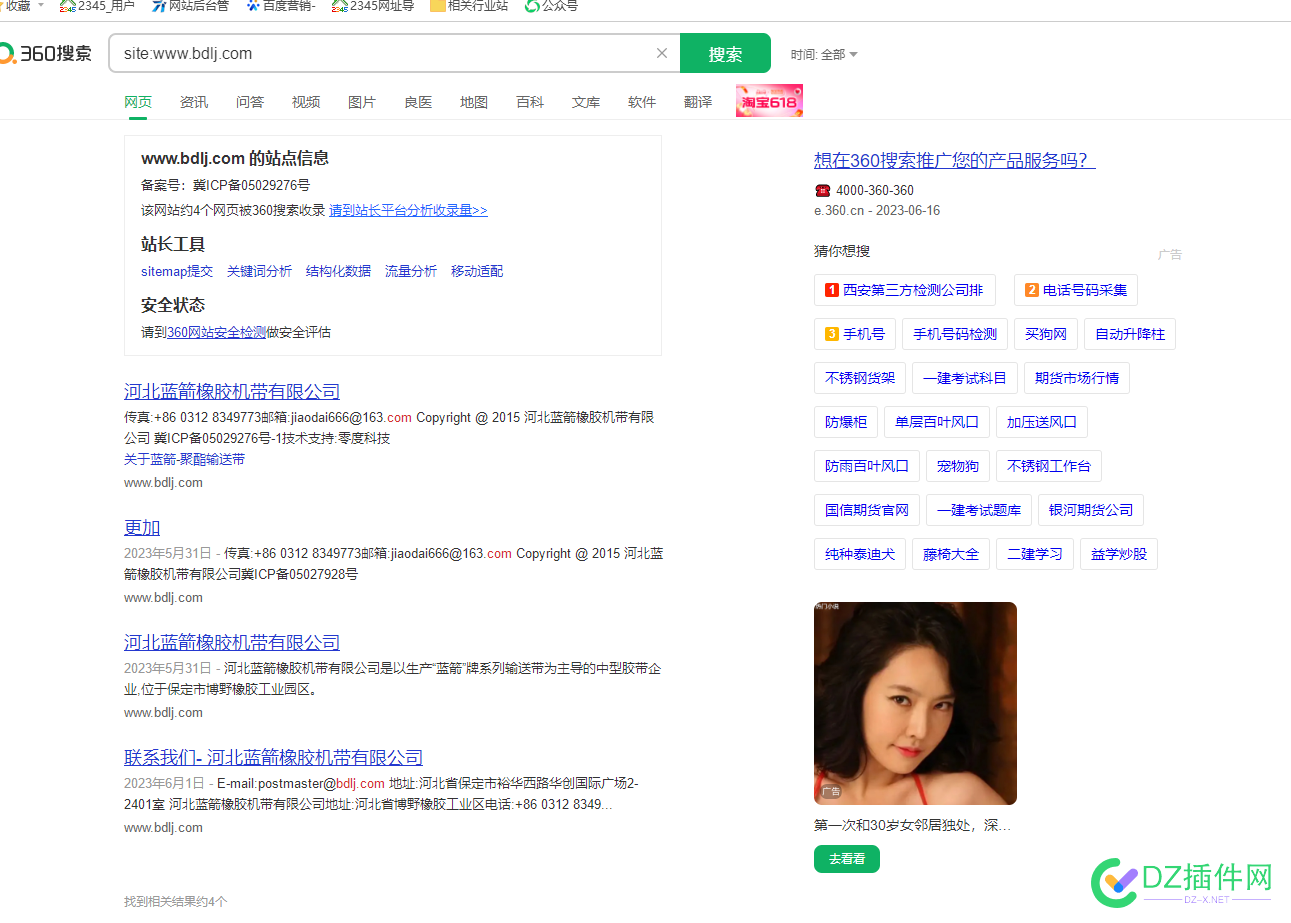1291x923 pixels.
Task: Open the 移动适配 tool link
Action: coord(477,271)
